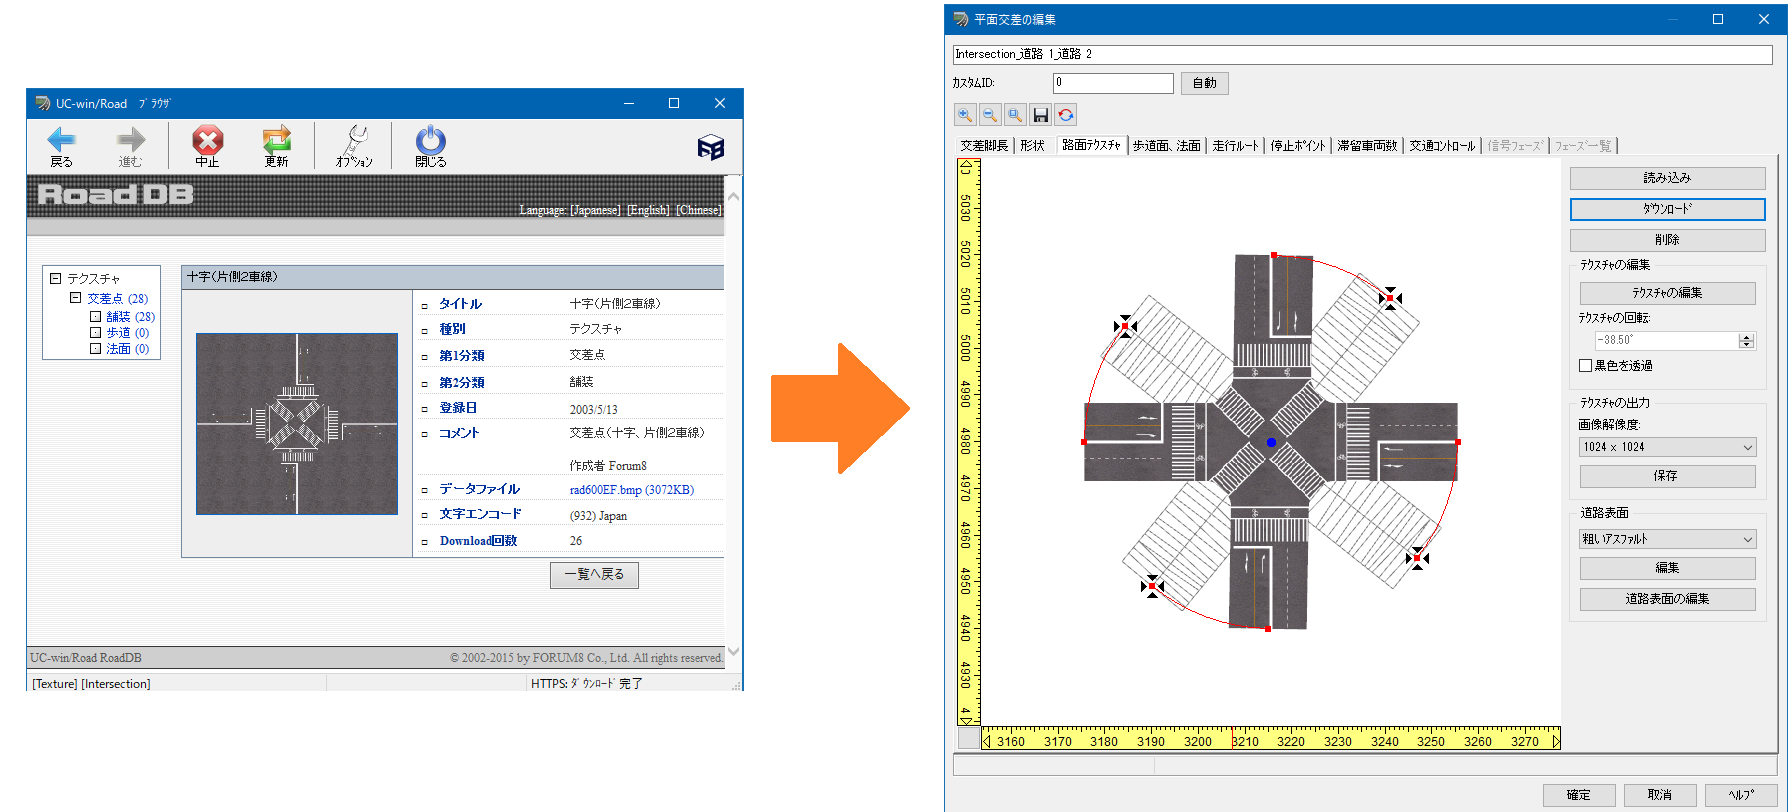Click the left arrow of the horizontal ruler
This screenshot has width=1792, height=812.
[x=987, y=741]
